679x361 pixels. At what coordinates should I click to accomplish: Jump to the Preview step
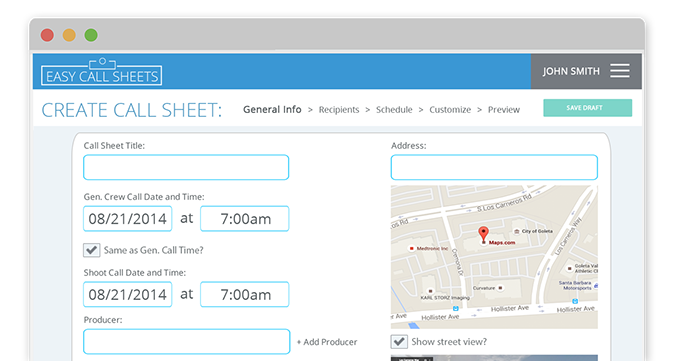504,110
